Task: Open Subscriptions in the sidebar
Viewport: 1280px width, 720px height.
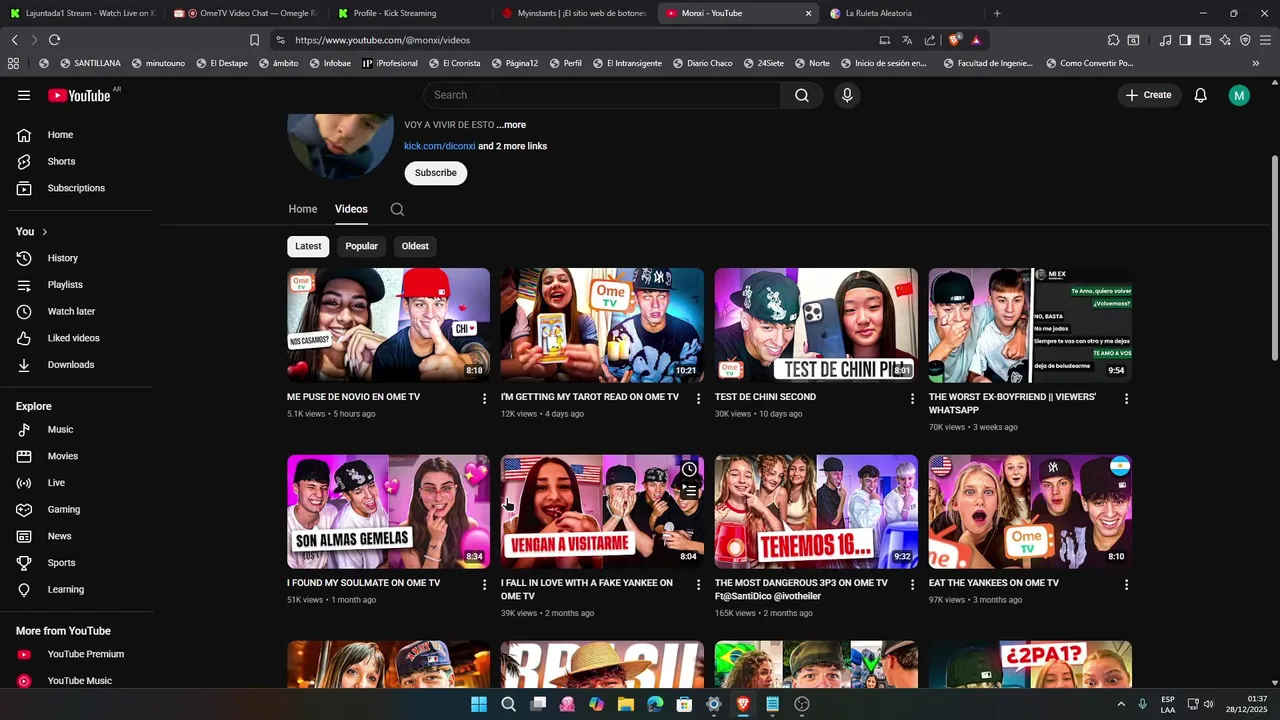Action: [77, 188]
